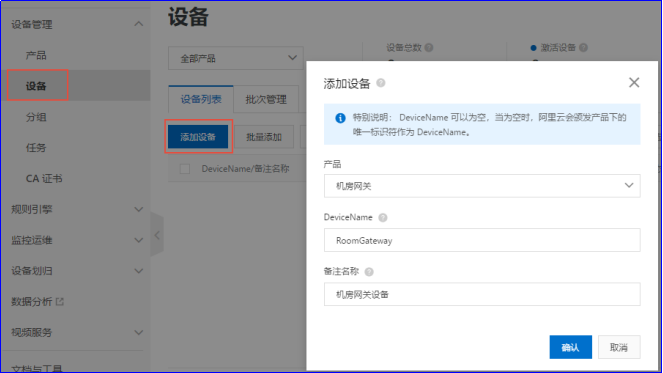Click info icon in 特别说明 notice
Screen dimensions: 663x373
340,118
